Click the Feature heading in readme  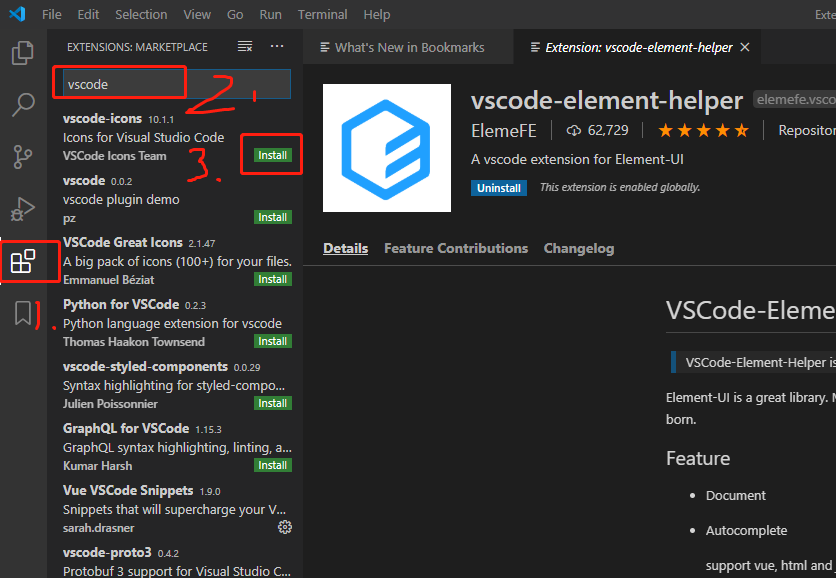(x=697, y=459)
